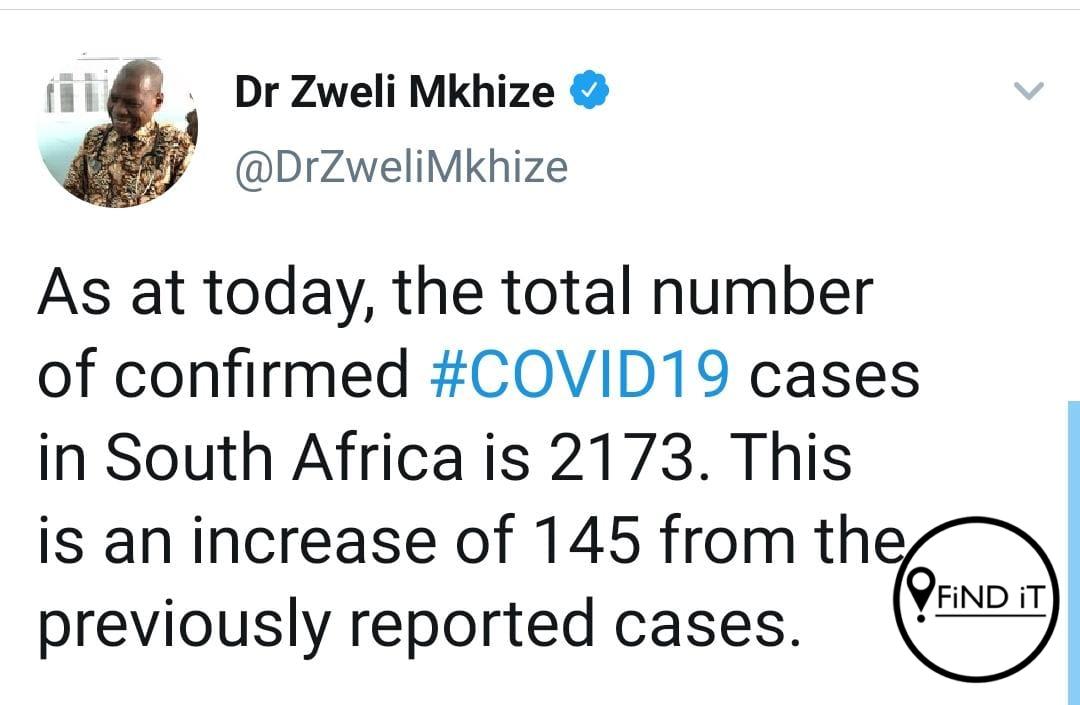Visit the @DrZweliMkhize handle link
Image resolution: width=1080 pixels, height=705 pixels.
point(402,167)
